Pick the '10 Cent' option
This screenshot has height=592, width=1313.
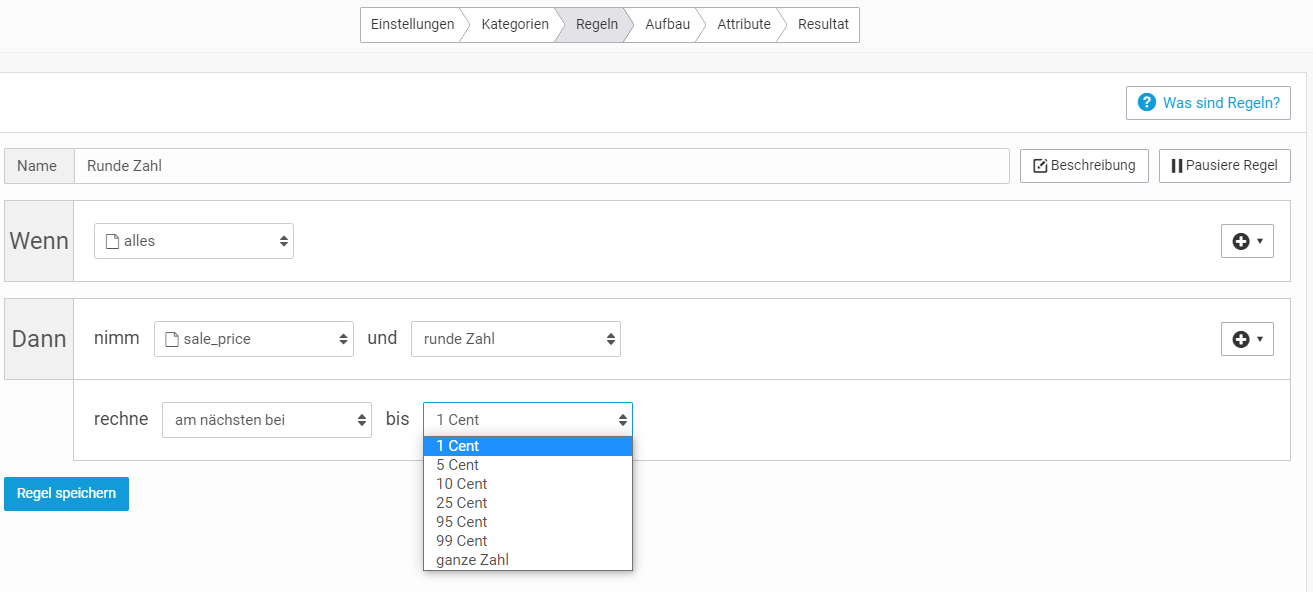coord(528,484)
